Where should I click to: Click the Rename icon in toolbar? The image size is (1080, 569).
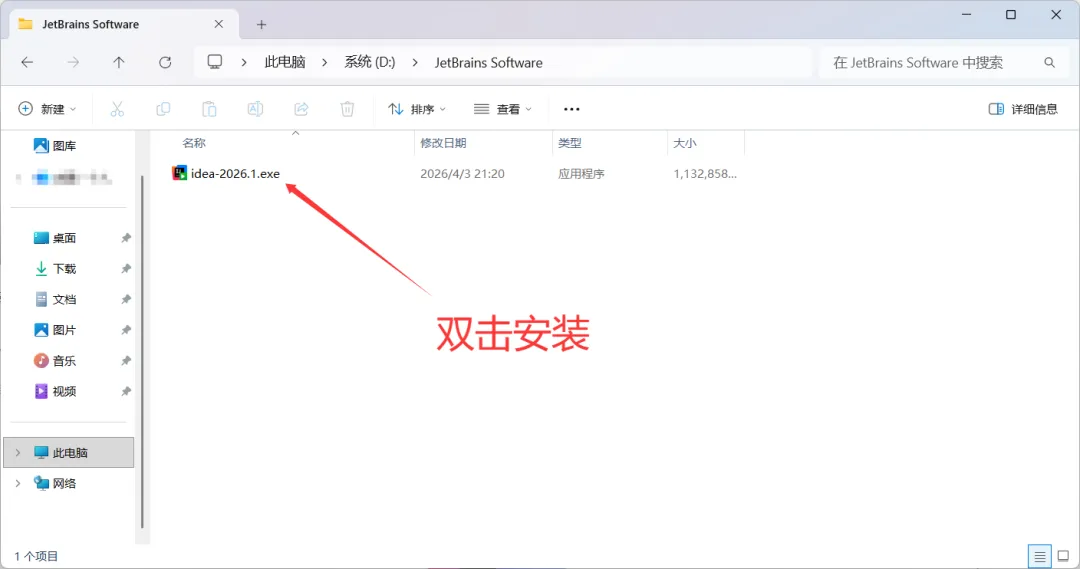255,109
